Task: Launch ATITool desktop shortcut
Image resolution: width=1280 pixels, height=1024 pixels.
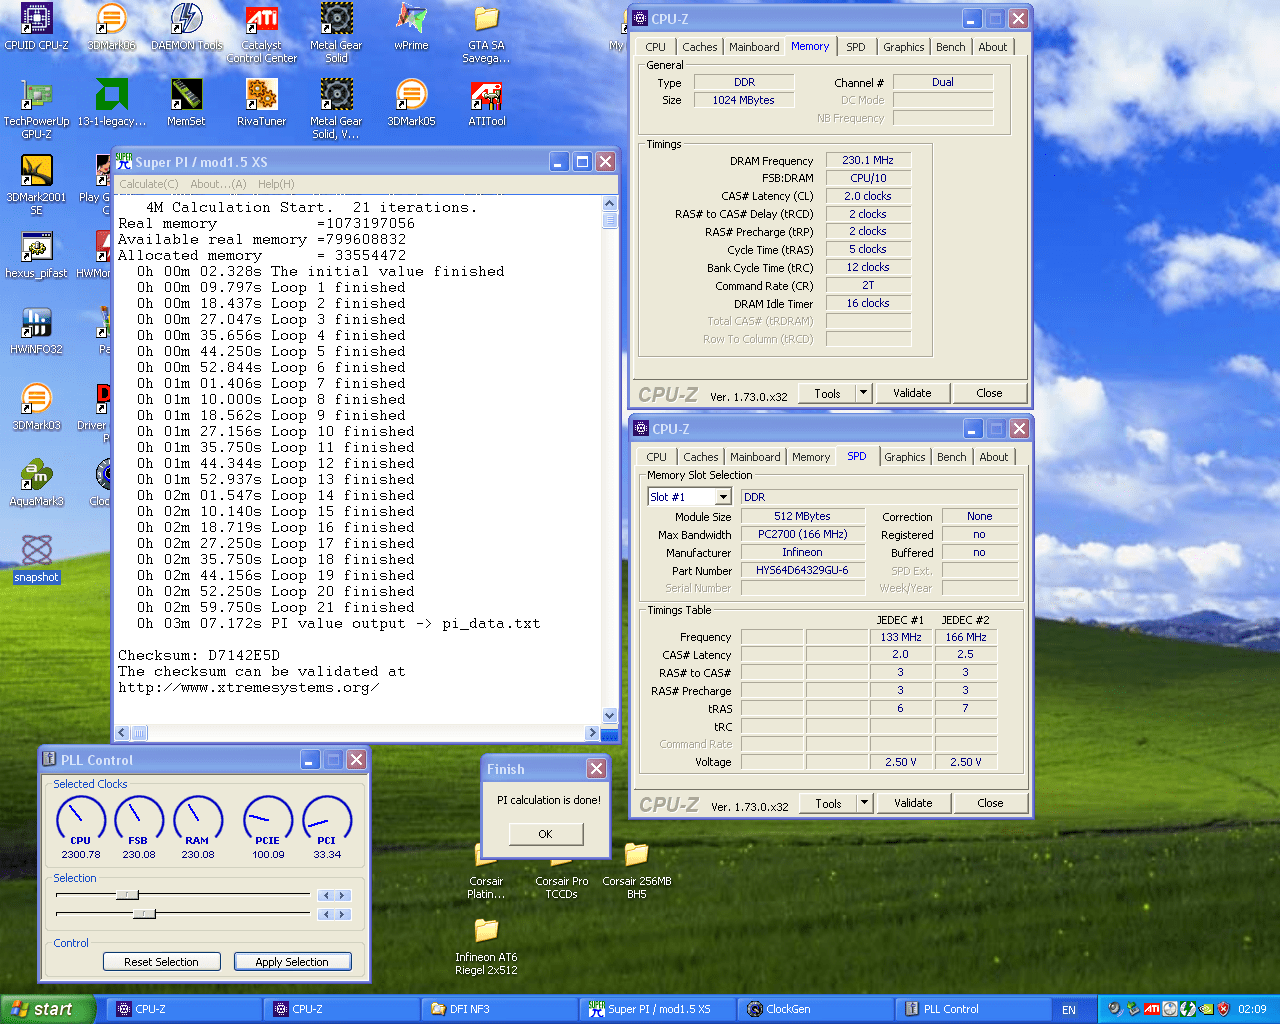Action: pyautogui.click(x=487, y=104)
